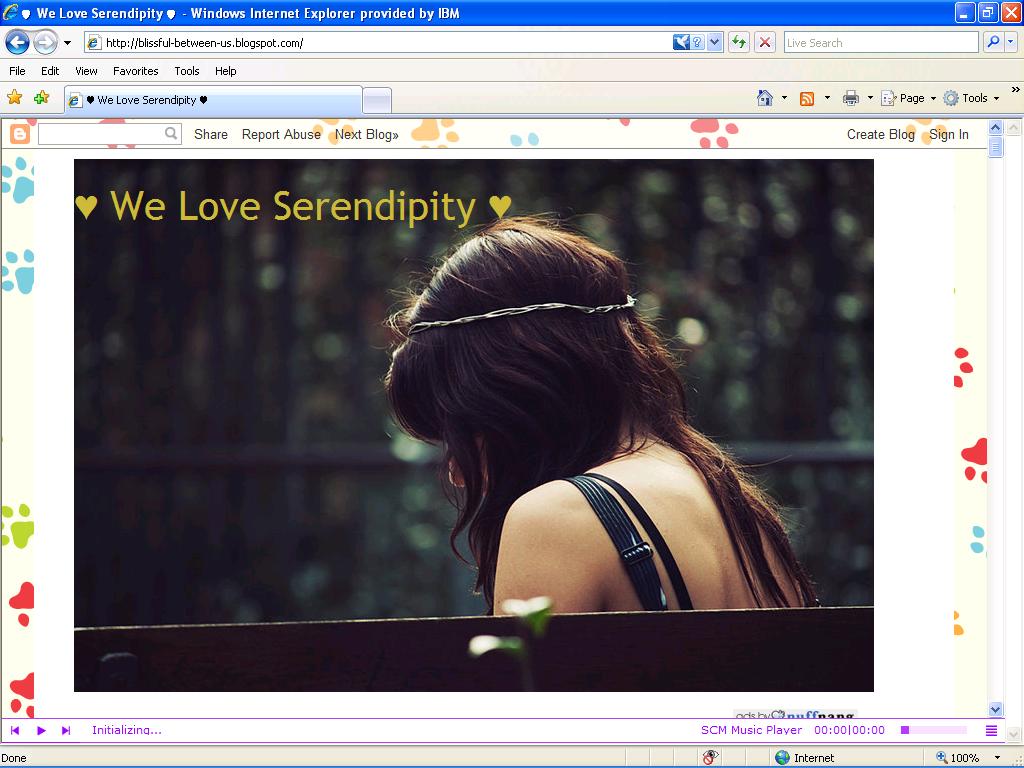The width and height of the screenshot is (1024, 768).
Task: Click the Next Blog» link
Action: point(366,135)
